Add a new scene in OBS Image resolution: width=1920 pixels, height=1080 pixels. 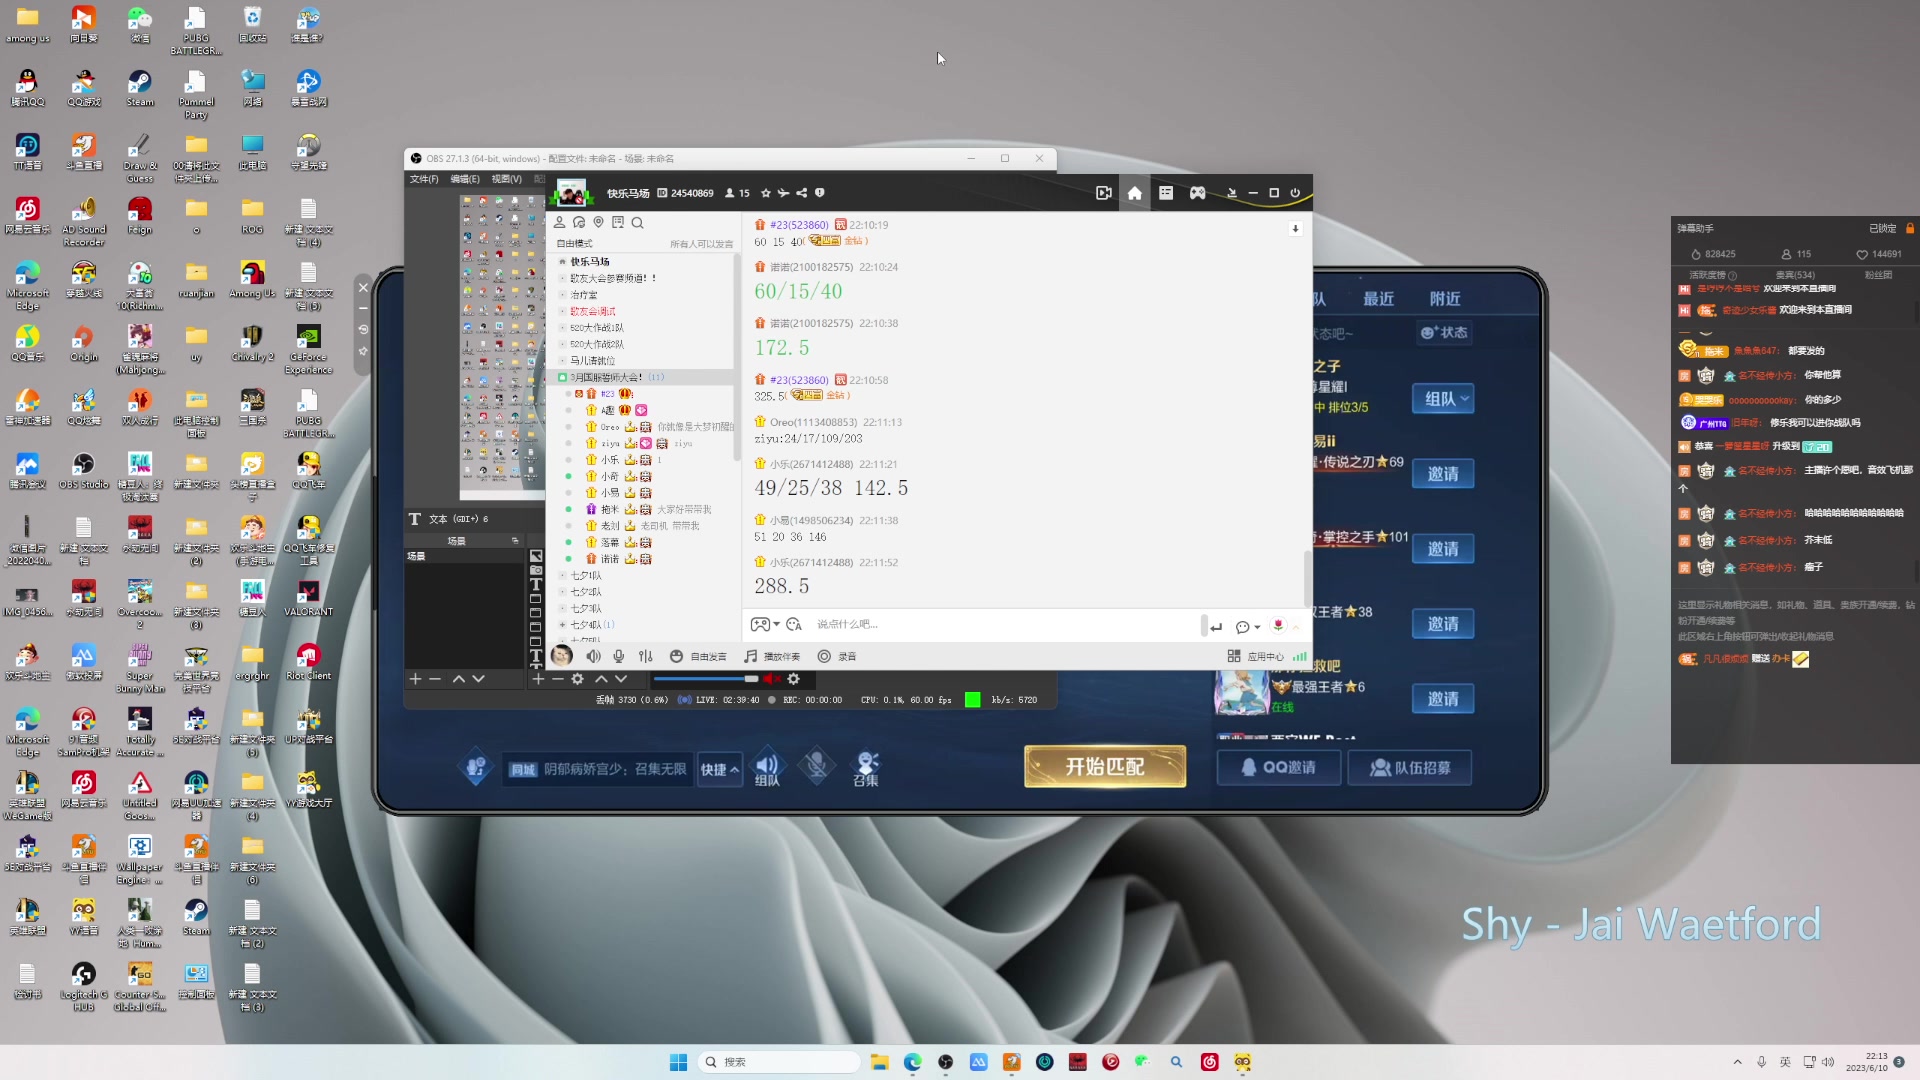click(x=415, y=679)
